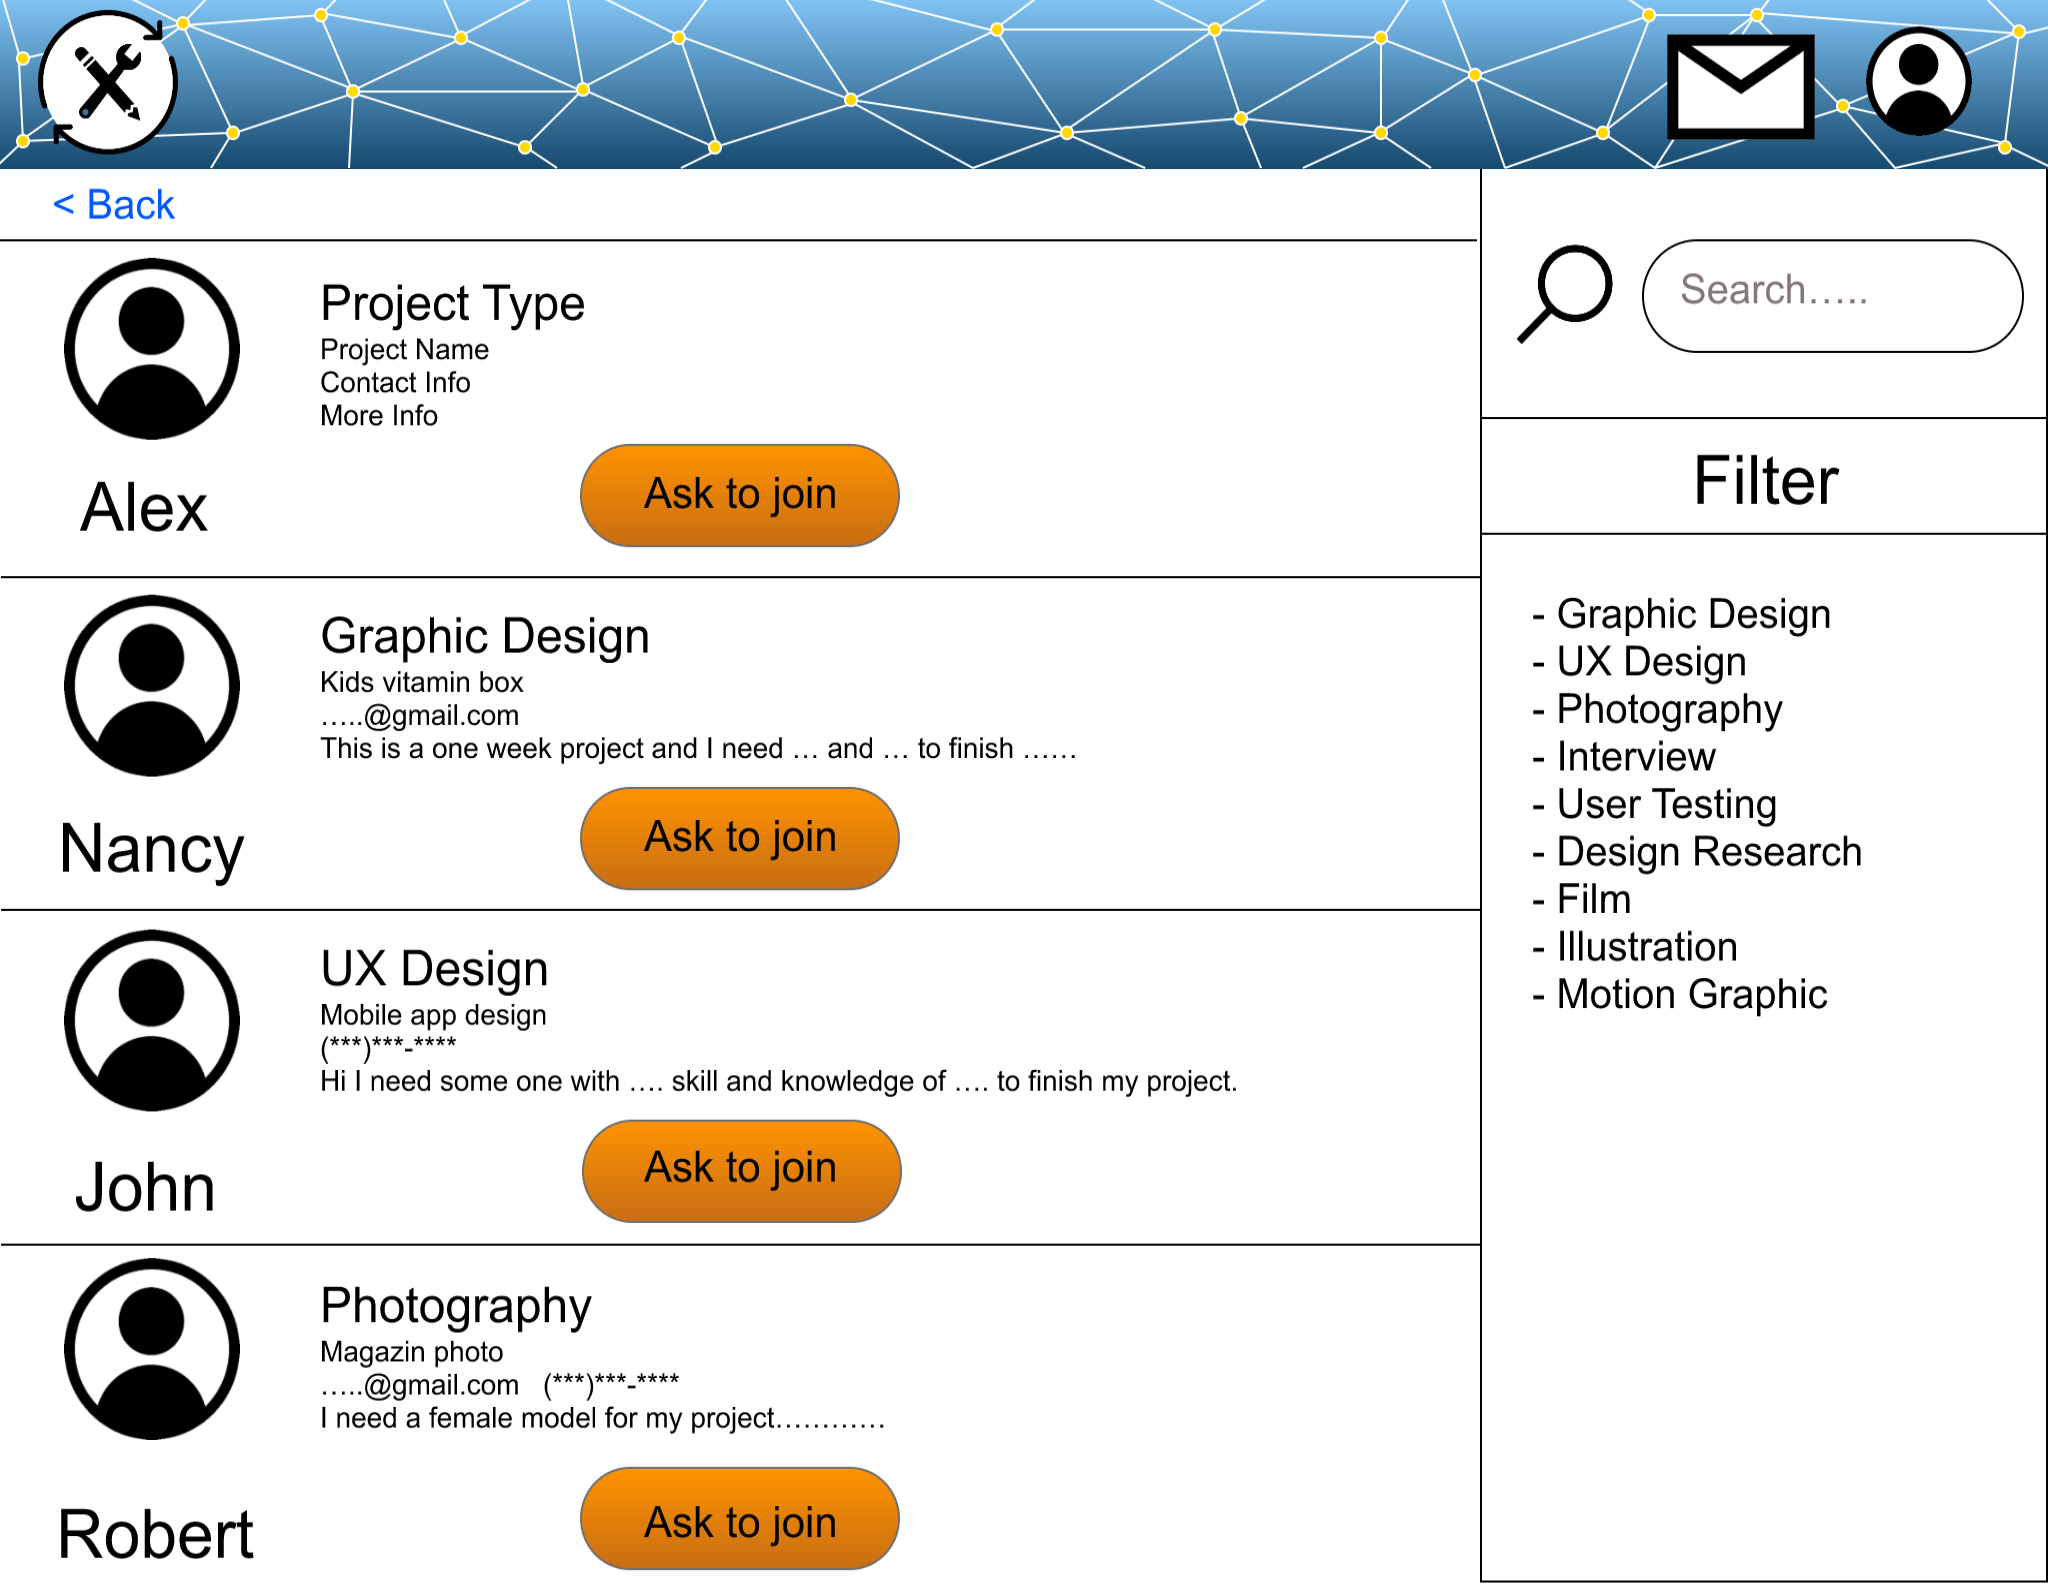This screenshot has width=2048, height=1586.
Task: Ask to join John's UX Design project
Action: 741,1170
